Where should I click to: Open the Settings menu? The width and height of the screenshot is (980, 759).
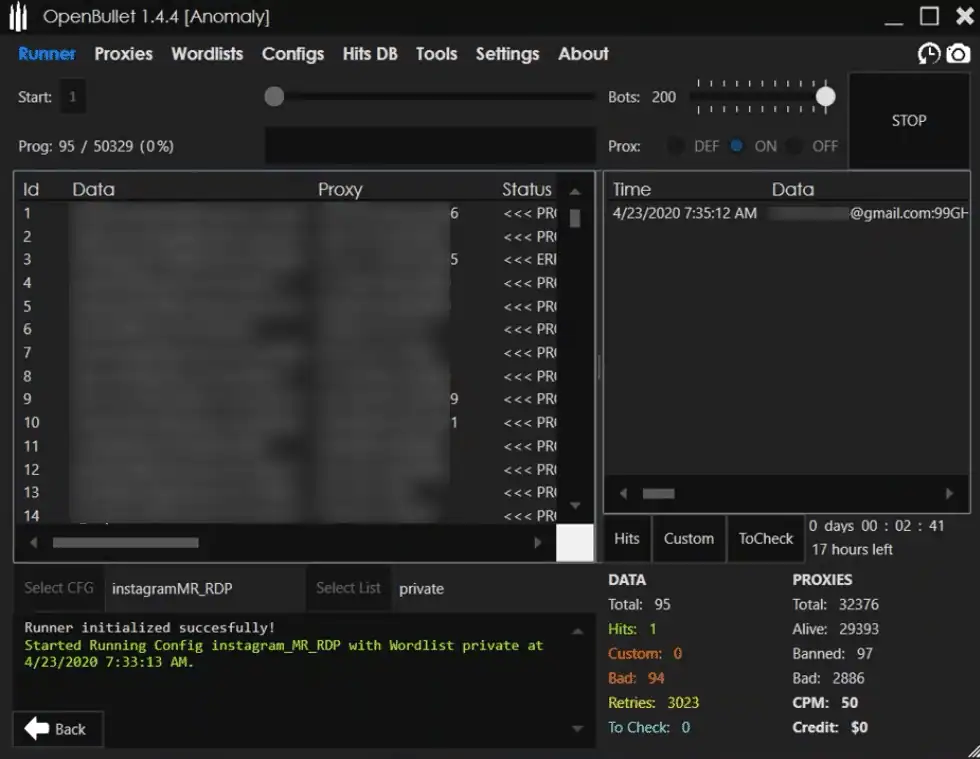point(507,54)
